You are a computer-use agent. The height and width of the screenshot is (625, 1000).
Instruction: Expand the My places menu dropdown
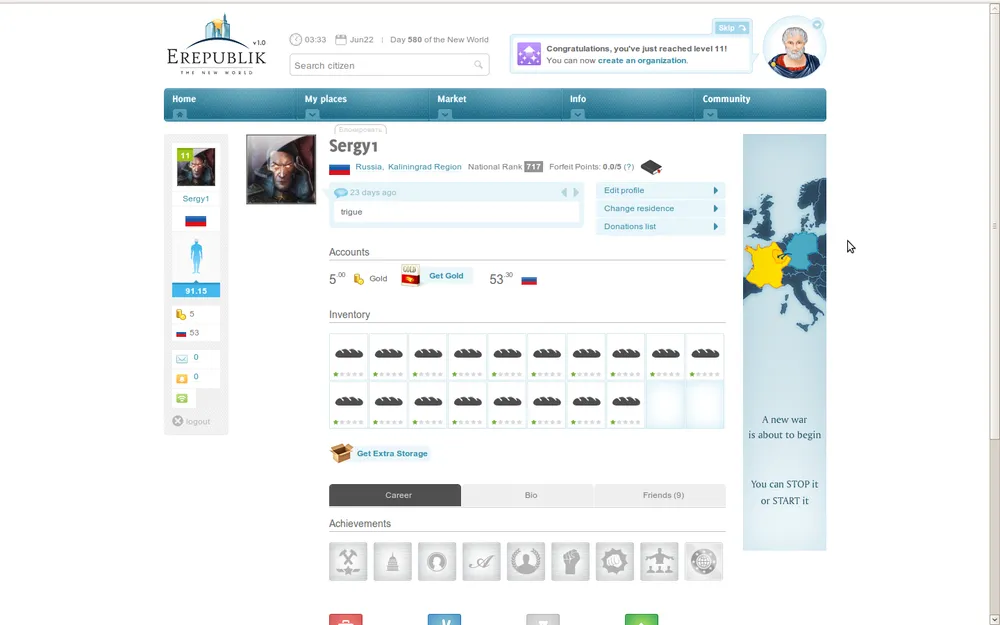(x=313, y=114)
